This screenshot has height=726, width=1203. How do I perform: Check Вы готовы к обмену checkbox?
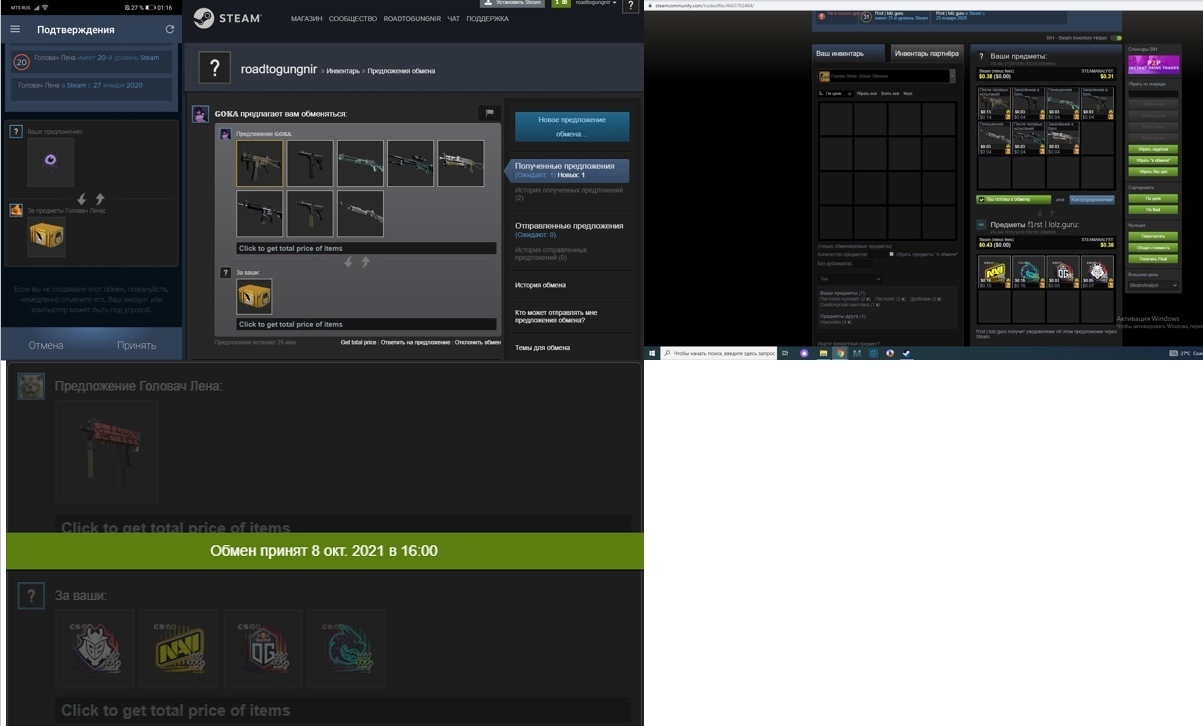pyautogui.click(x=981, y=199)
